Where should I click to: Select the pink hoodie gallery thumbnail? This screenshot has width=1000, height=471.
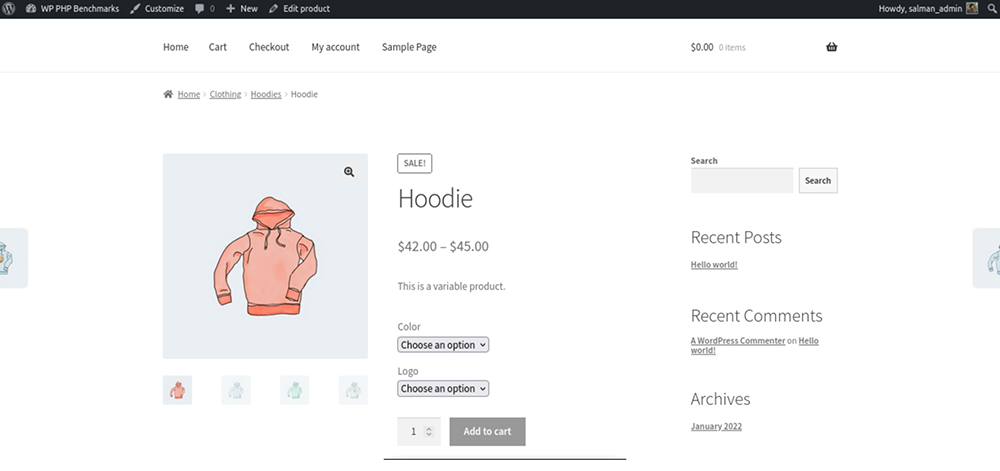[x=177, y=390]
